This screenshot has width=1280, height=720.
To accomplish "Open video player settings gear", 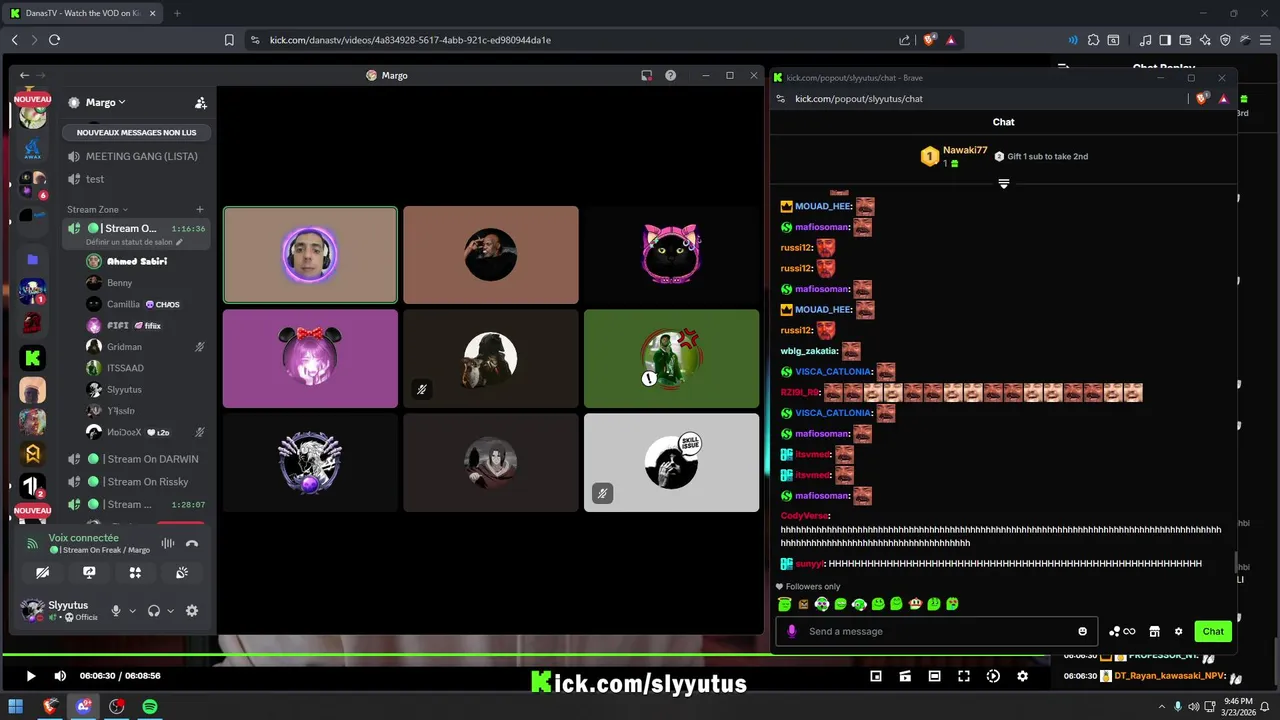I will [1022, 676].
